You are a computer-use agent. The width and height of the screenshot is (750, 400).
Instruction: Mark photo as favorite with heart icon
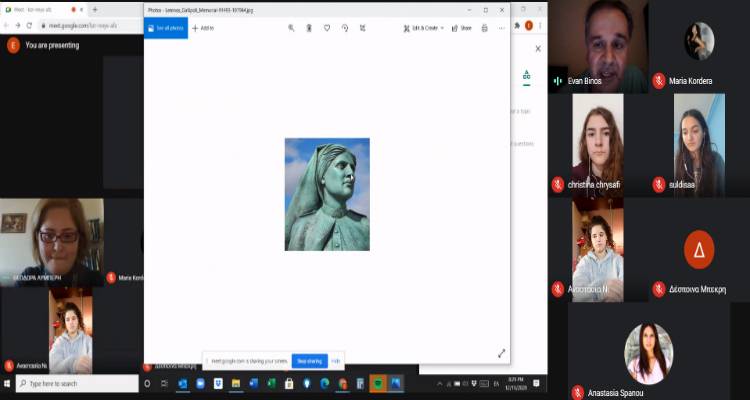point(327,28)
